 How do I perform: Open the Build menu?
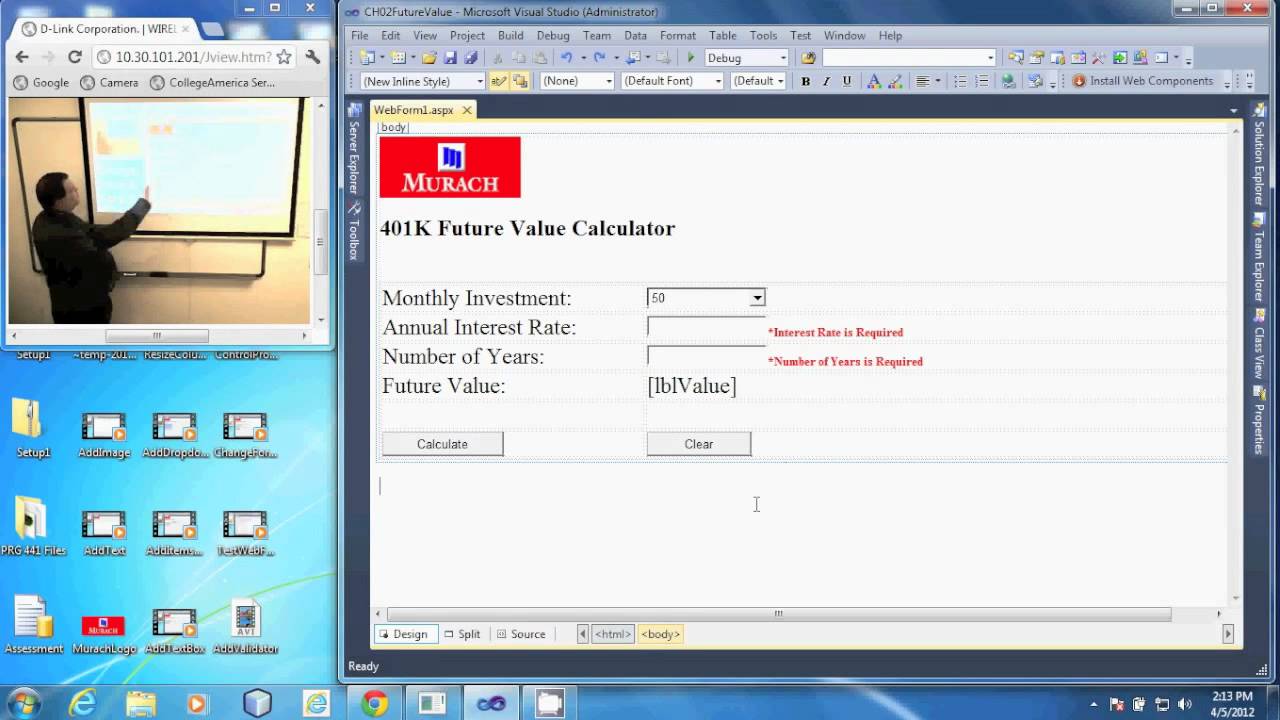click(x=510, y=35)
